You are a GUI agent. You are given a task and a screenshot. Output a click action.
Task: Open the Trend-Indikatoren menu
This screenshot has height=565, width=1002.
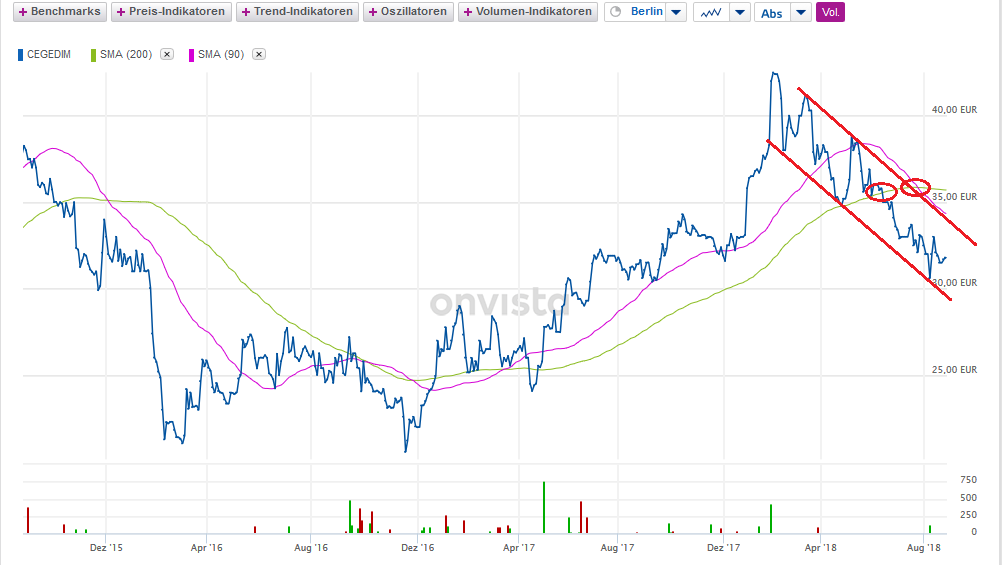point(297,12)
